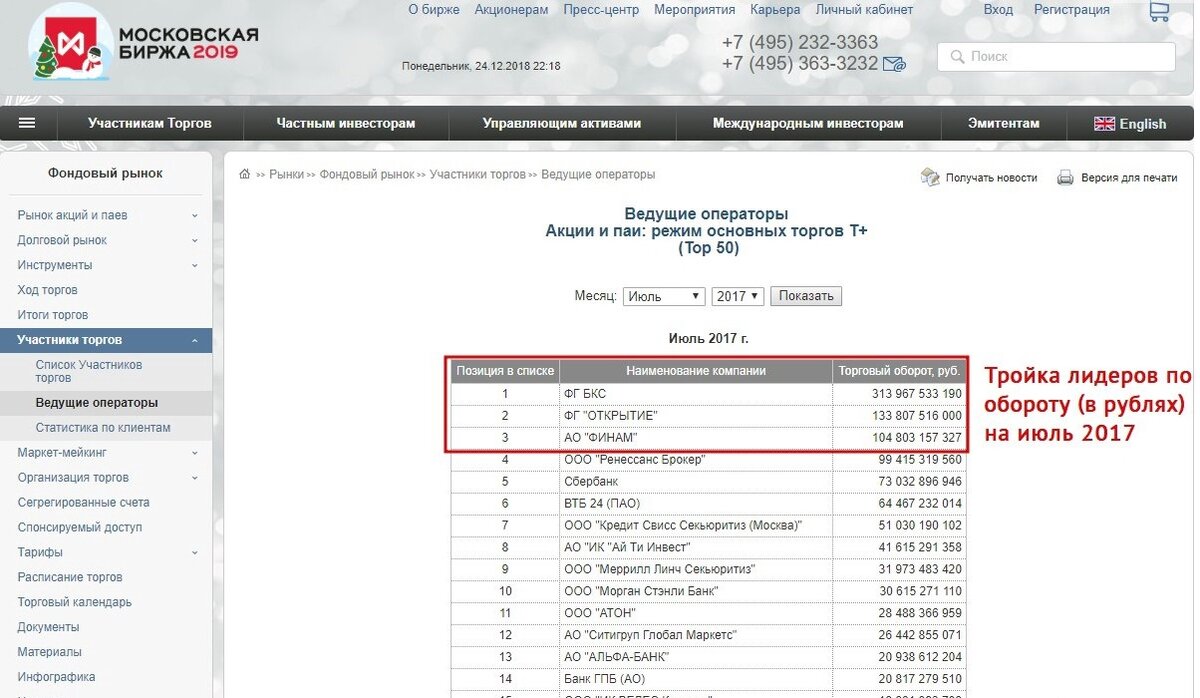
Task: Open Участники торгов breadcrumb link
Action: (478, 174)
